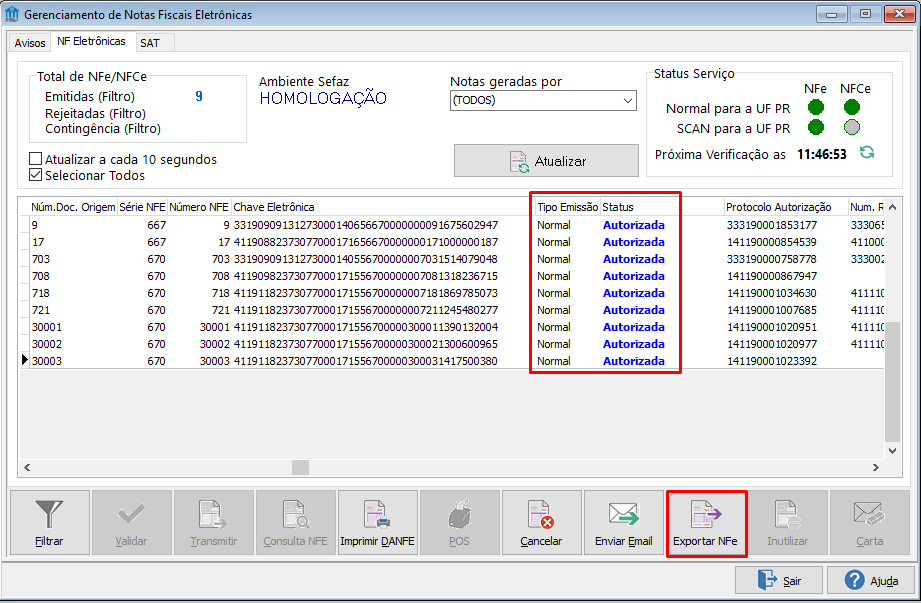Click Série NFE column header
The width and height of the screenshot is (921, 603).
tap(142, 207)
